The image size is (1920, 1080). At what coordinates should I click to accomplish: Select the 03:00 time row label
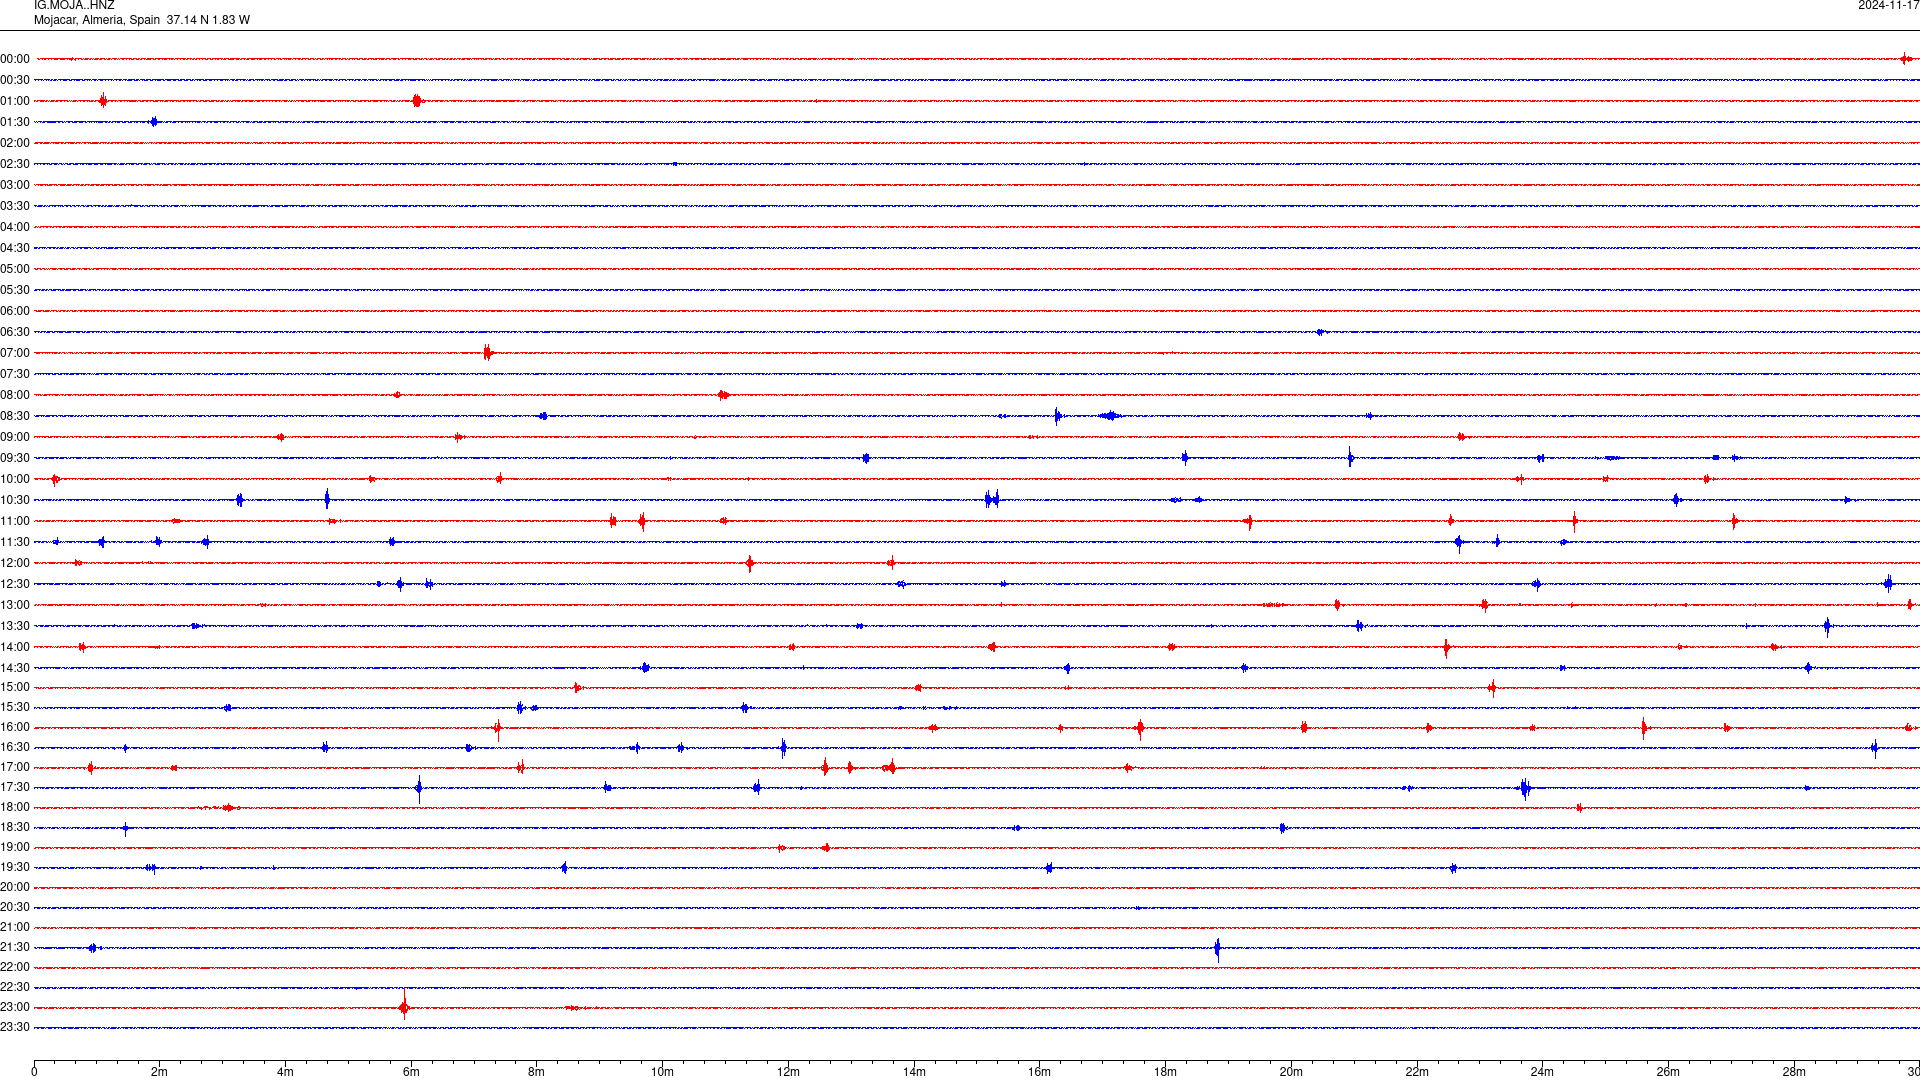pyautogui.click(x=15, y=185)
